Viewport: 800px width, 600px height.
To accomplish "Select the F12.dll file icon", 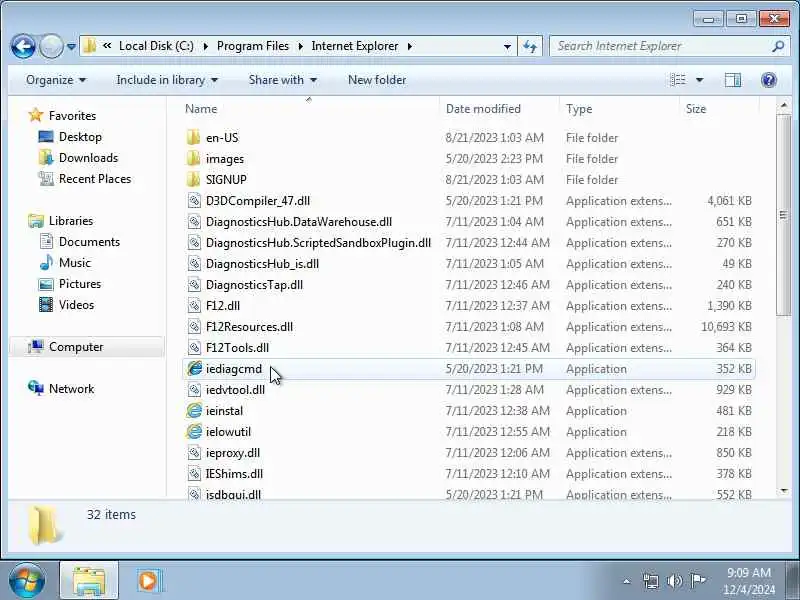I will pos(193,305).
